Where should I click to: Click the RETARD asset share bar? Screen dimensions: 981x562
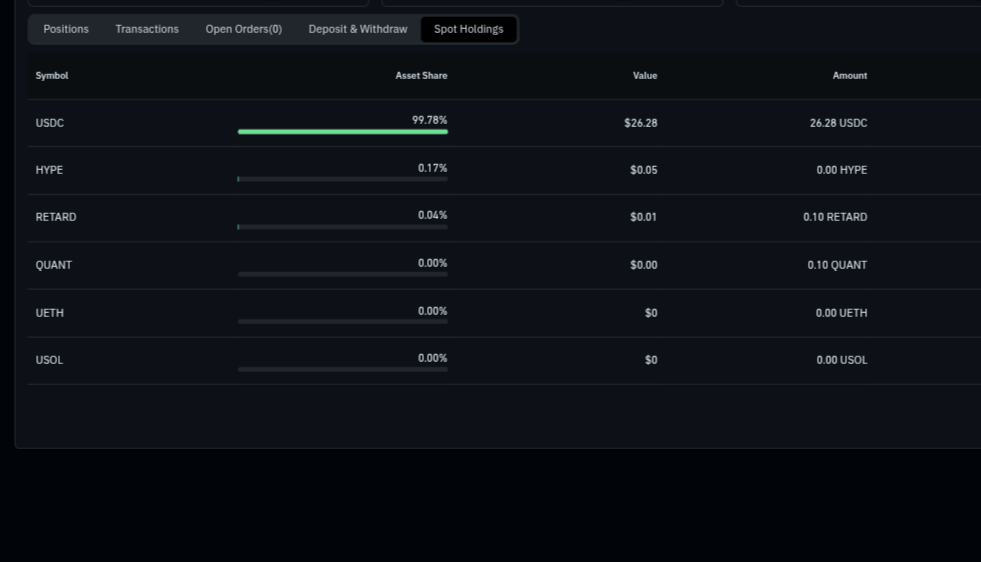(343, 227)
